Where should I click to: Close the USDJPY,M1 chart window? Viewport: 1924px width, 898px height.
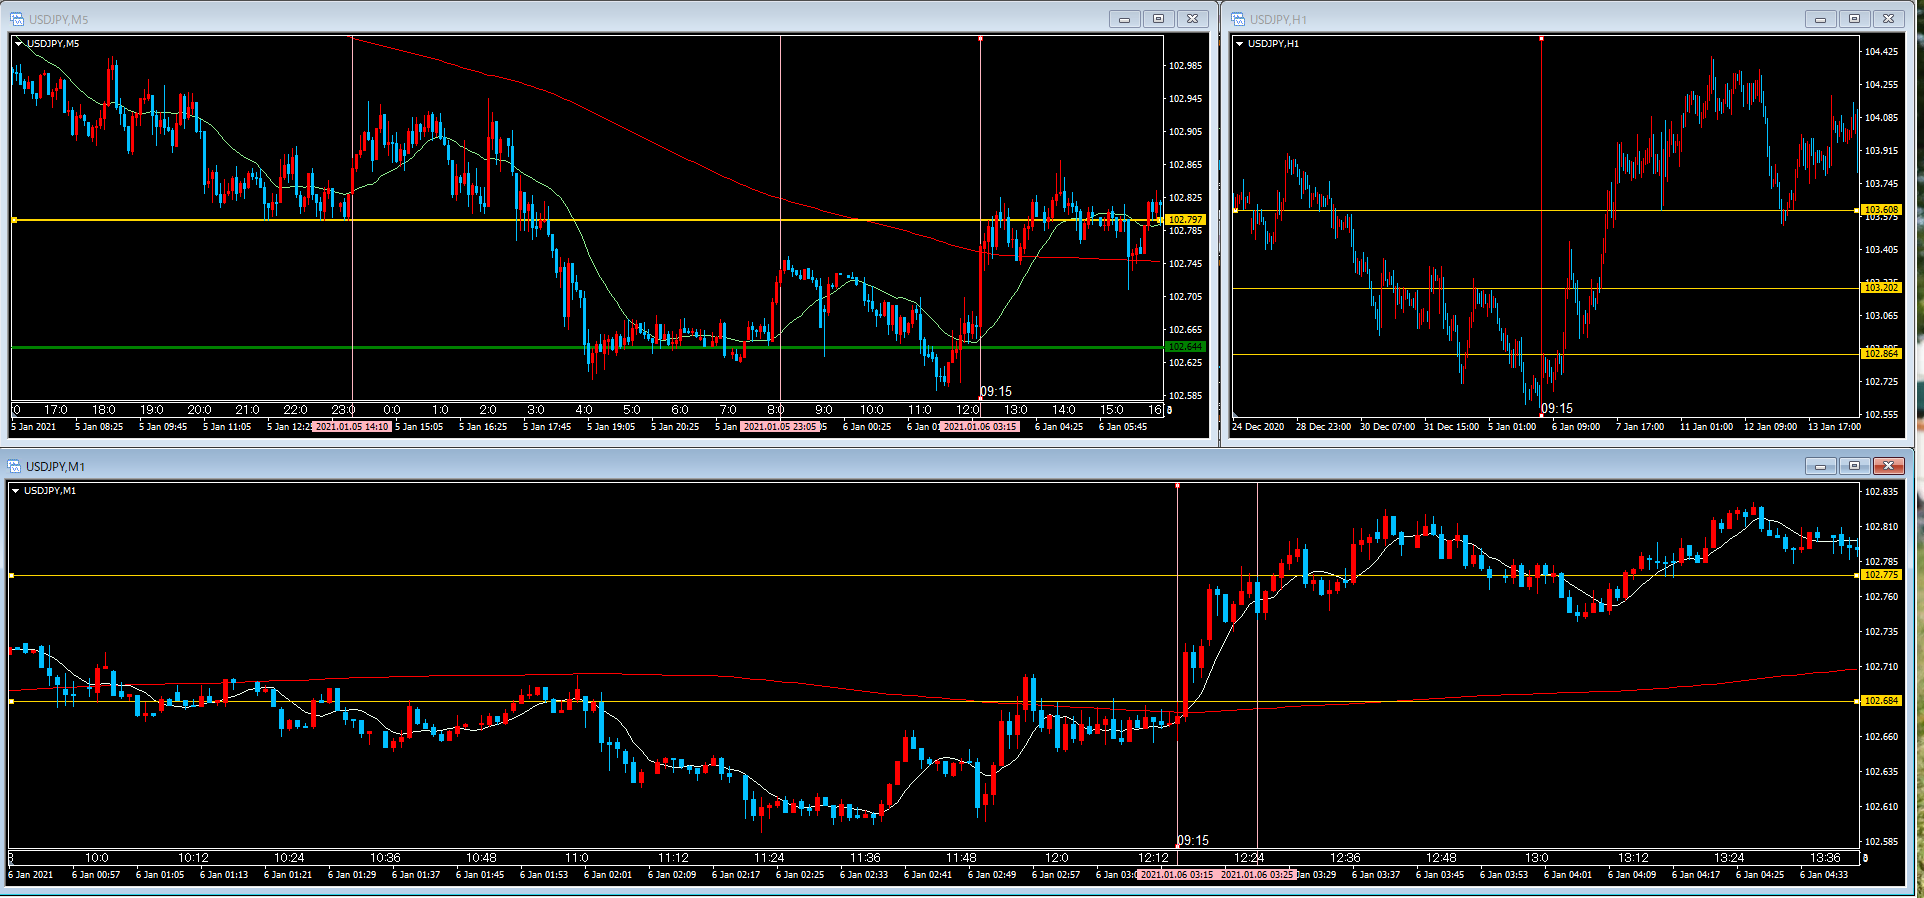[x=1888, y=466]
